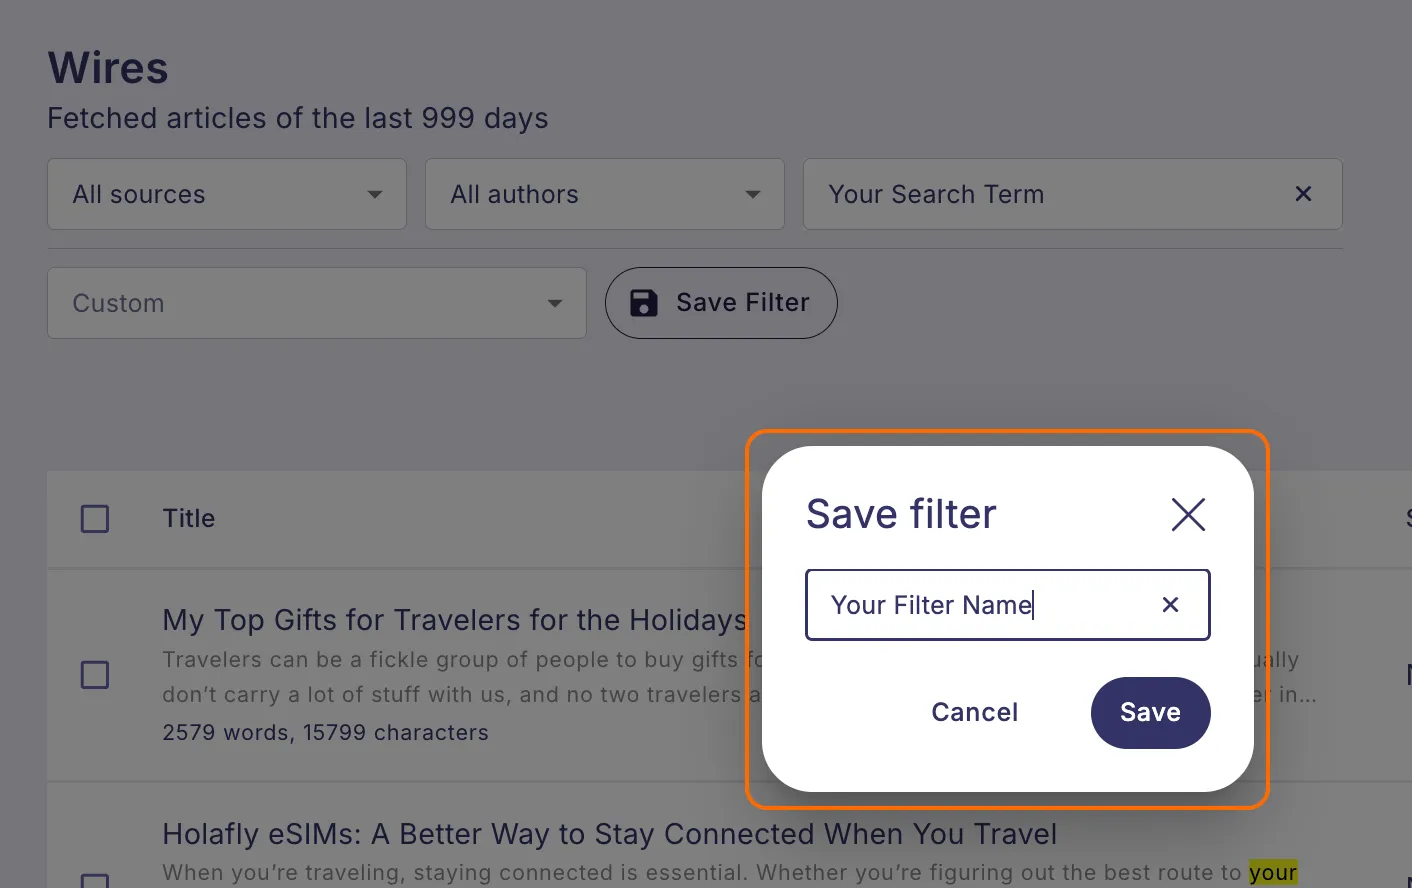The height and width of the screenshot is (888, 1412).
Task: Click the Save Filter button label
Action: pyautogui.click(x=743, y=303)
